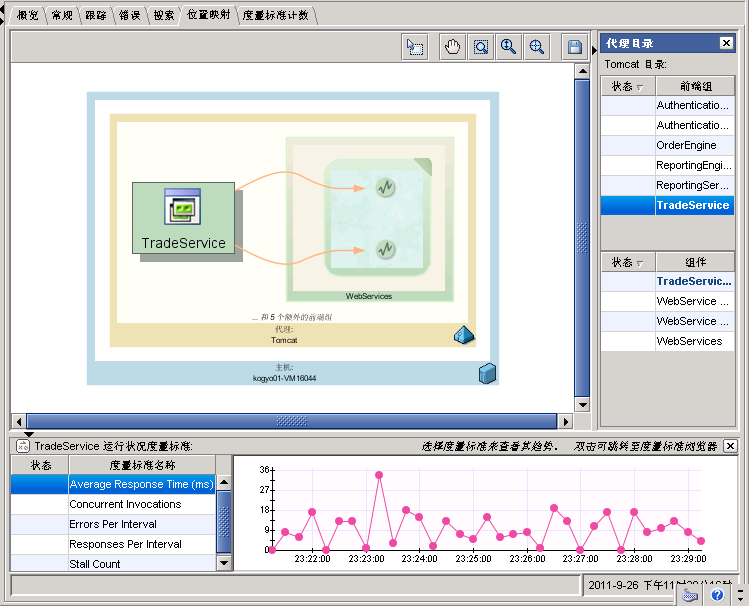Select Concurrent Invocations metric
This screenshot has height=606, width=749.
coord(113,504)
